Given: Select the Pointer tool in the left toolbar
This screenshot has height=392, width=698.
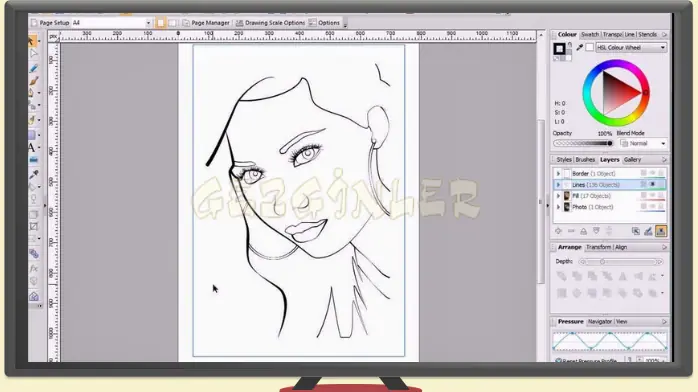Looking at the screenshot, I should [x=32, y=41].
